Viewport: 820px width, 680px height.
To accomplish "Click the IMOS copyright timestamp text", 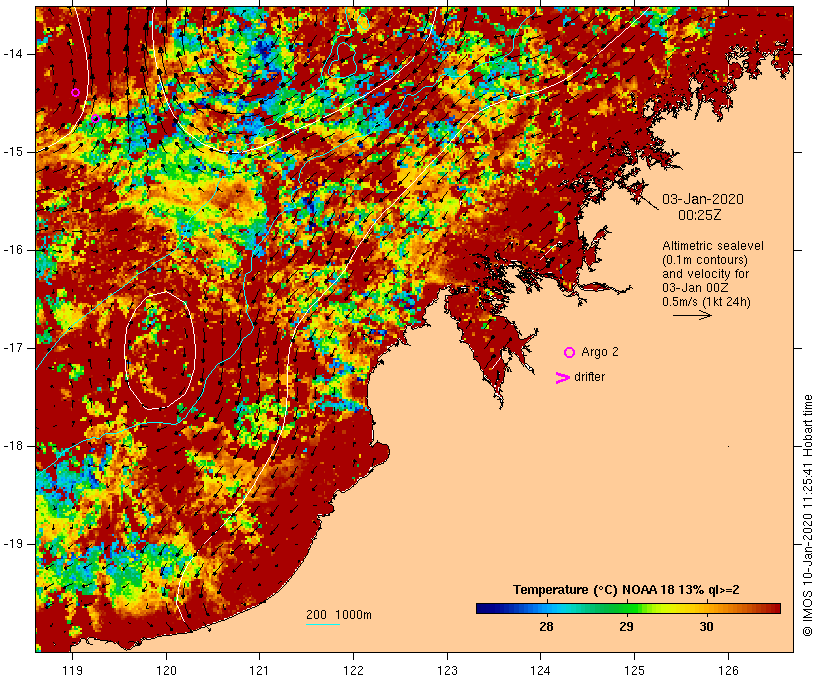I will tap(807, 515).
